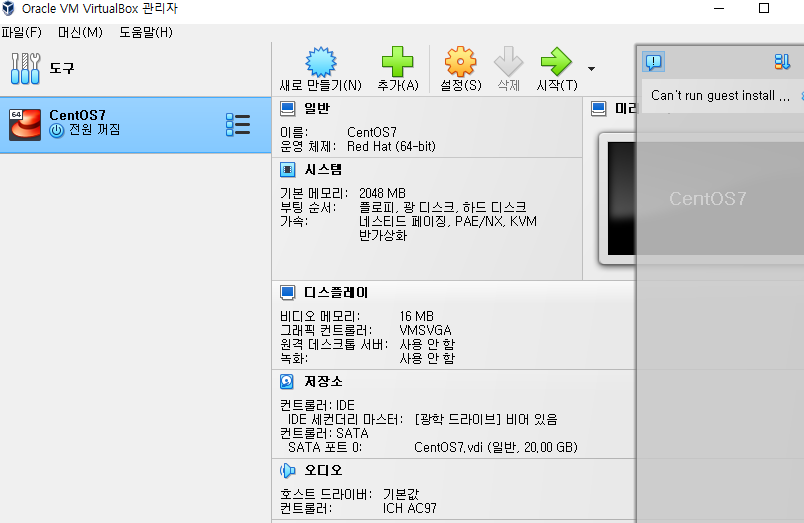Click the name value CentOS7 in General
The height and width of the screenshot is (523, 804).
372,132
